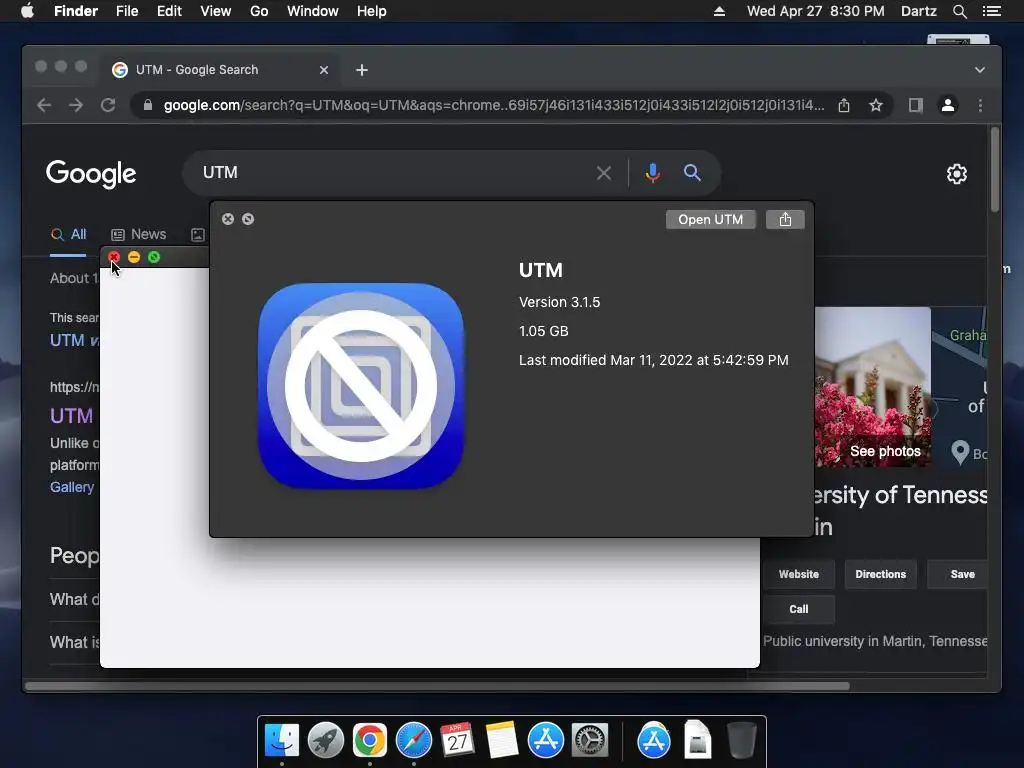Click the Chrome address bar URL

pyautogui.click(x=494, y=105)
